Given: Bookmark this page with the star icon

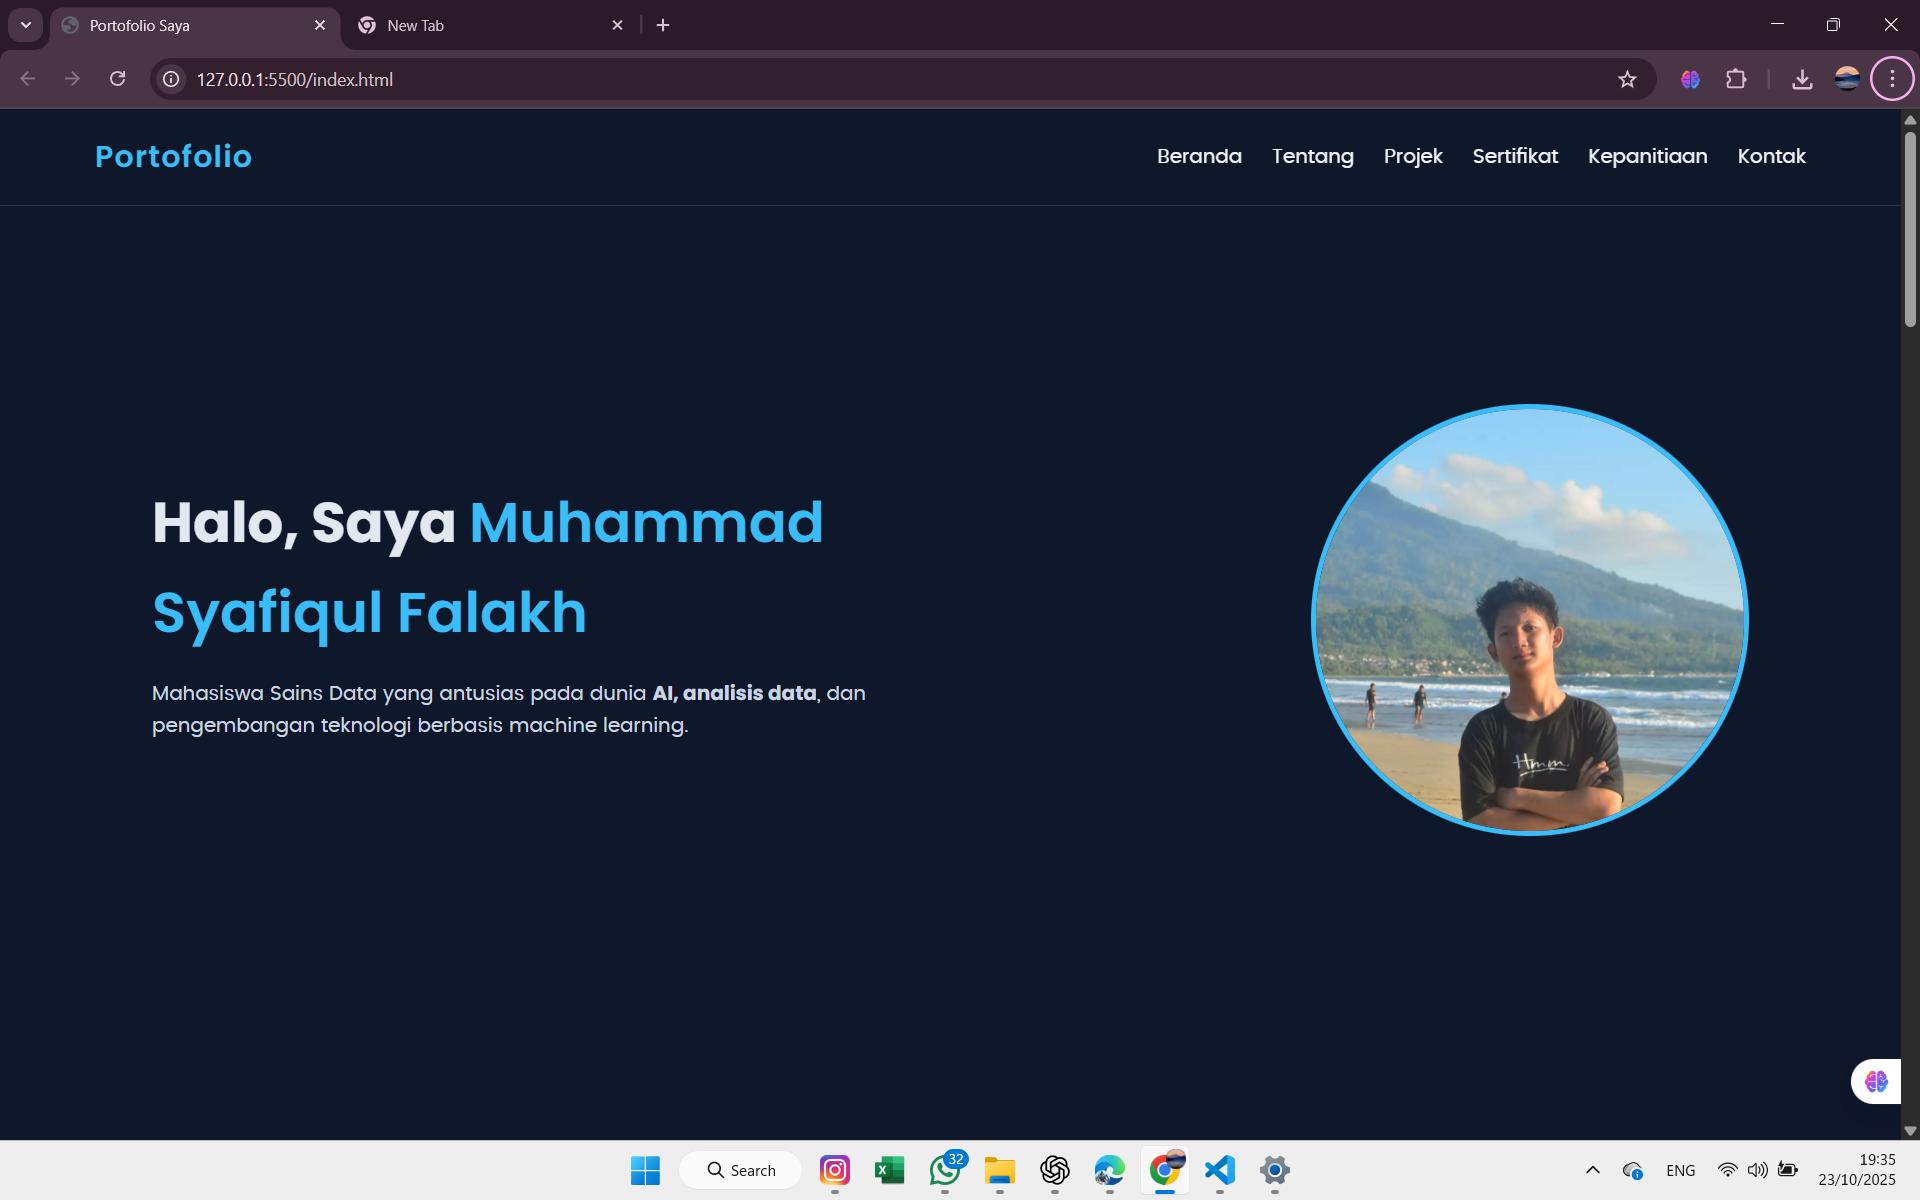Looking at the screenshot, I should (x=1627, y=79).
